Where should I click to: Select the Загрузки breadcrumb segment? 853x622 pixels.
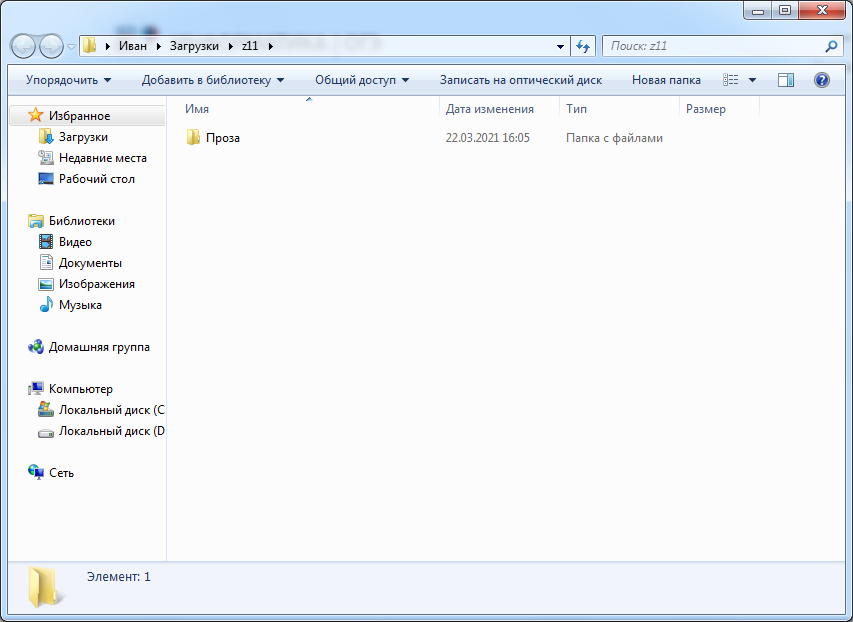coord(194,46)
